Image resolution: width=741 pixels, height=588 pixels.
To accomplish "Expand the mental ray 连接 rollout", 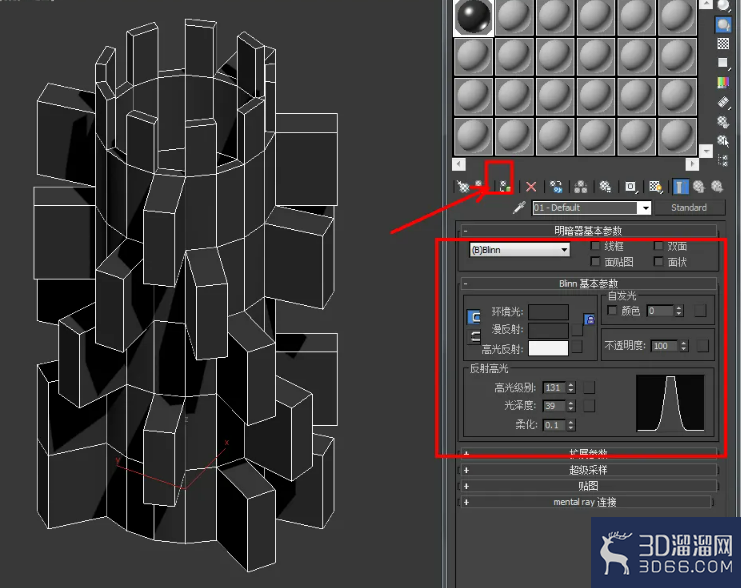I will (x=585, y=502).
